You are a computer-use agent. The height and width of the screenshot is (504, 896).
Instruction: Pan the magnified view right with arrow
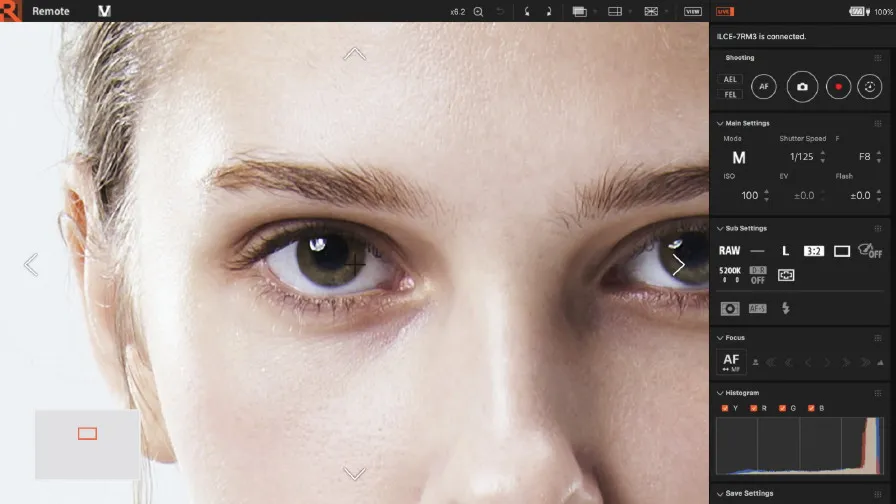pyautogui.click(x=679, y=265)
